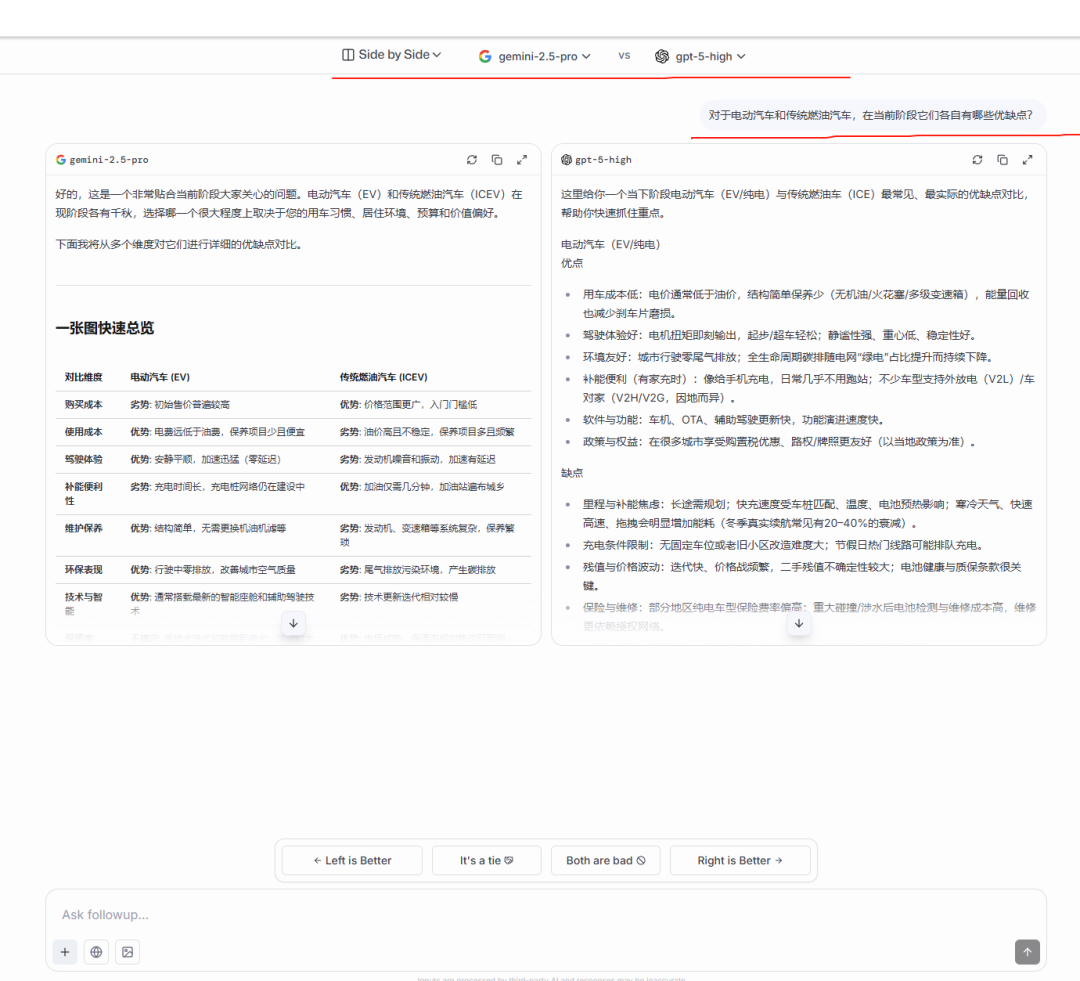Vote Right is Better
This screenshot has width=1080, height=981.
(740, 860)
